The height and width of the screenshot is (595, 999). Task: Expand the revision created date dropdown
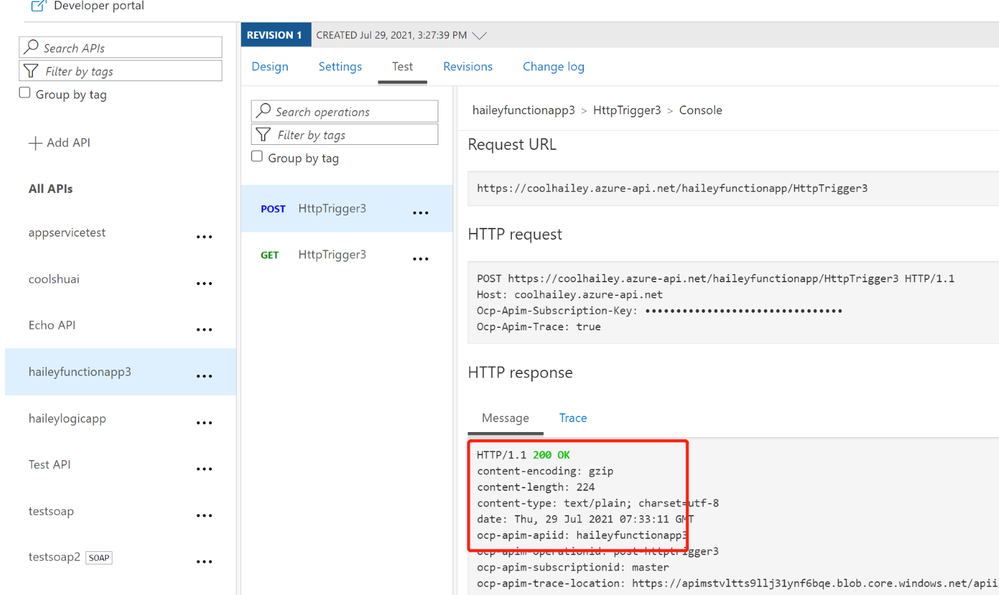tap(479, 36)
